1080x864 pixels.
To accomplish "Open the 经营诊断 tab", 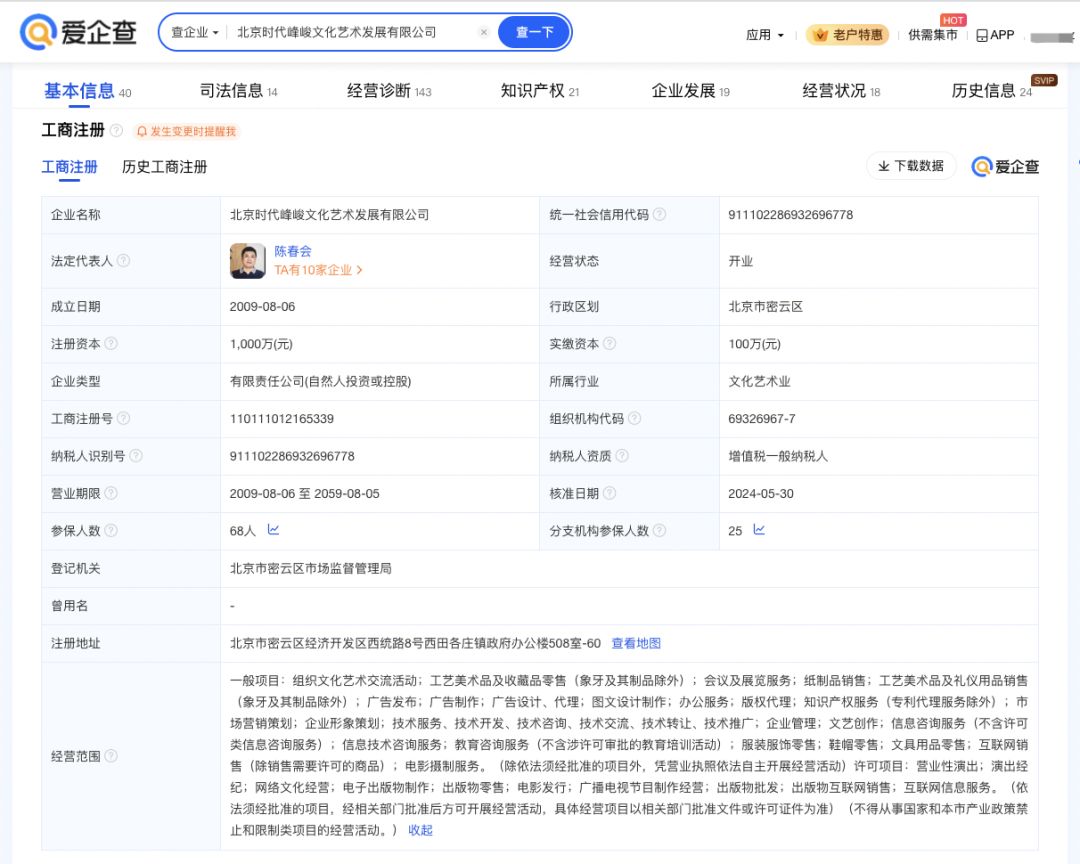I will click(389, 91).
